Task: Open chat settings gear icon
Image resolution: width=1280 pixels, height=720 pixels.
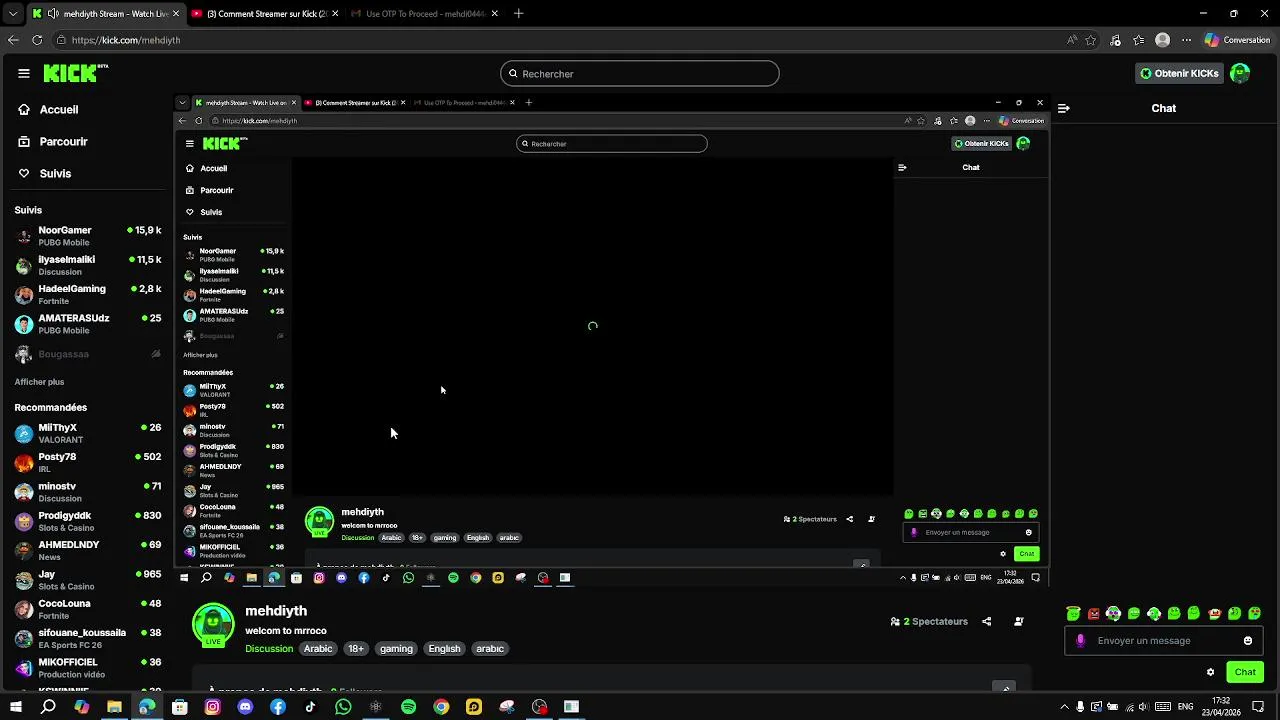Action: 1210,672
